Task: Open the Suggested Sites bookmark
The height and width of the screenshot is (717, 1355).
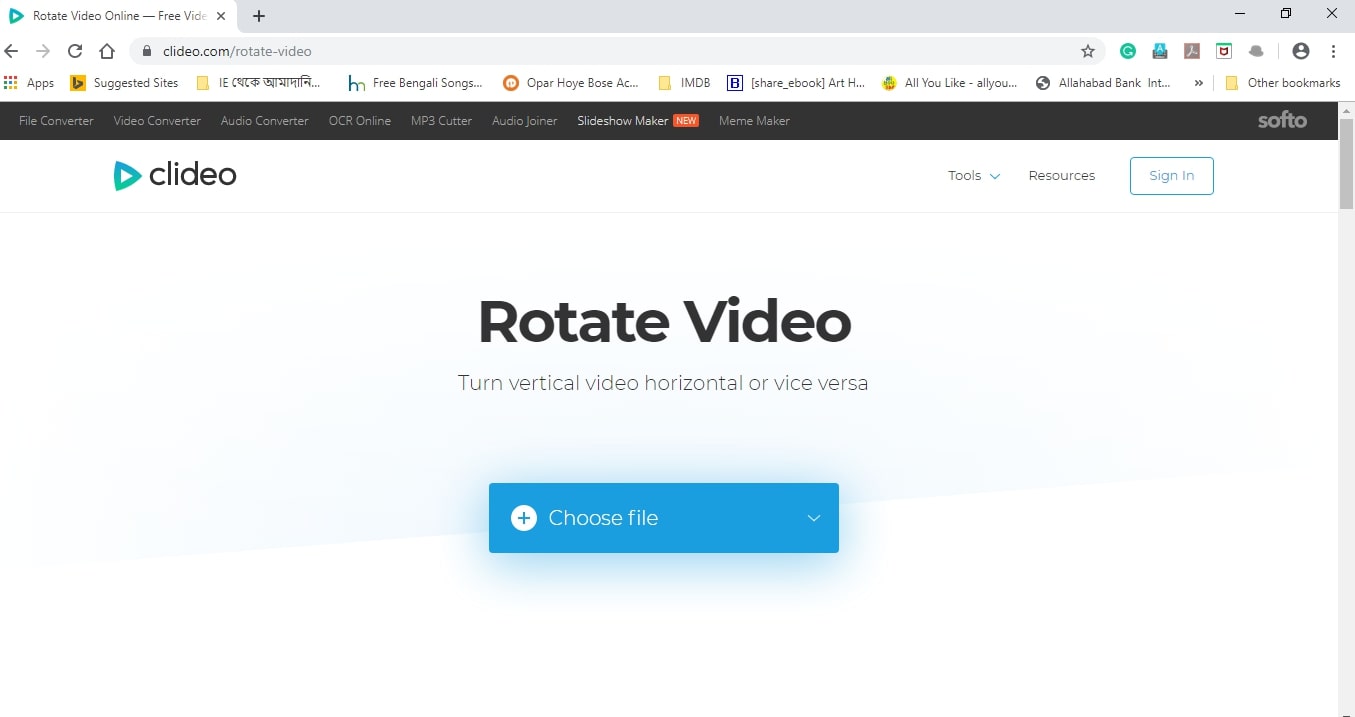Action: [124, 83]
